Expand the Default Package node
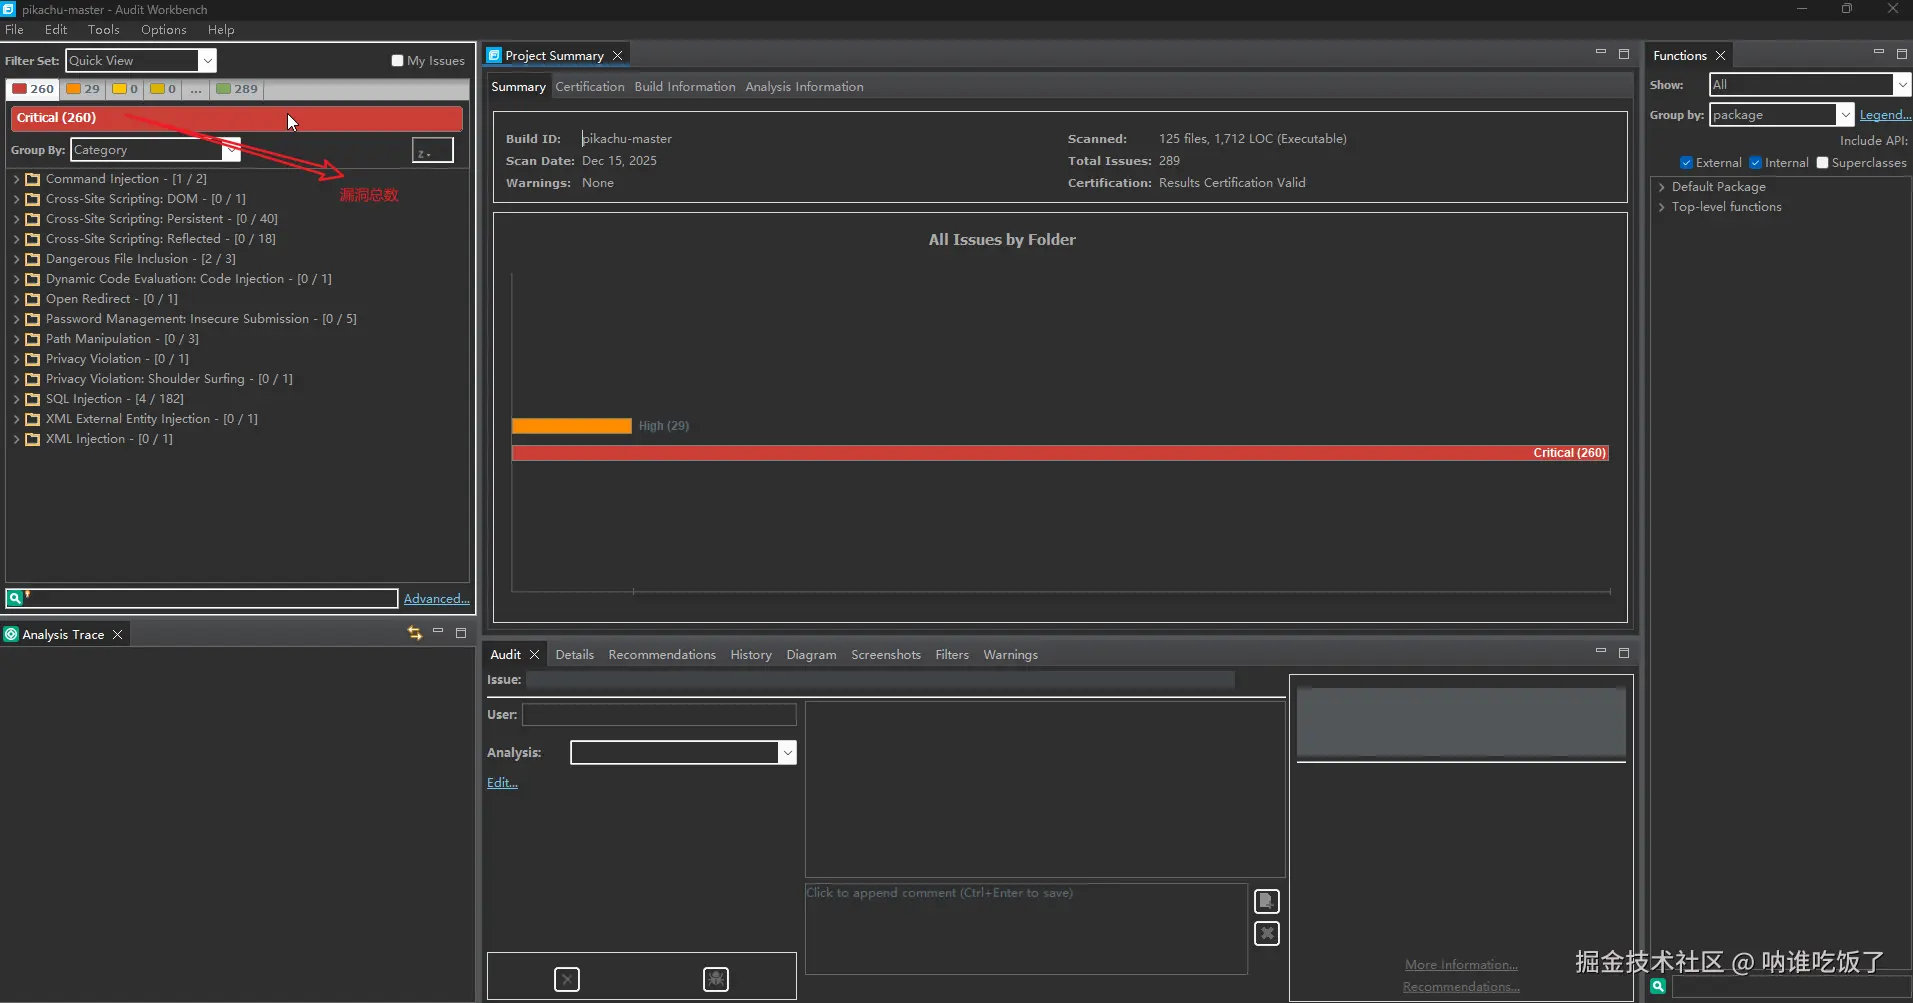 click(1661, 187)
